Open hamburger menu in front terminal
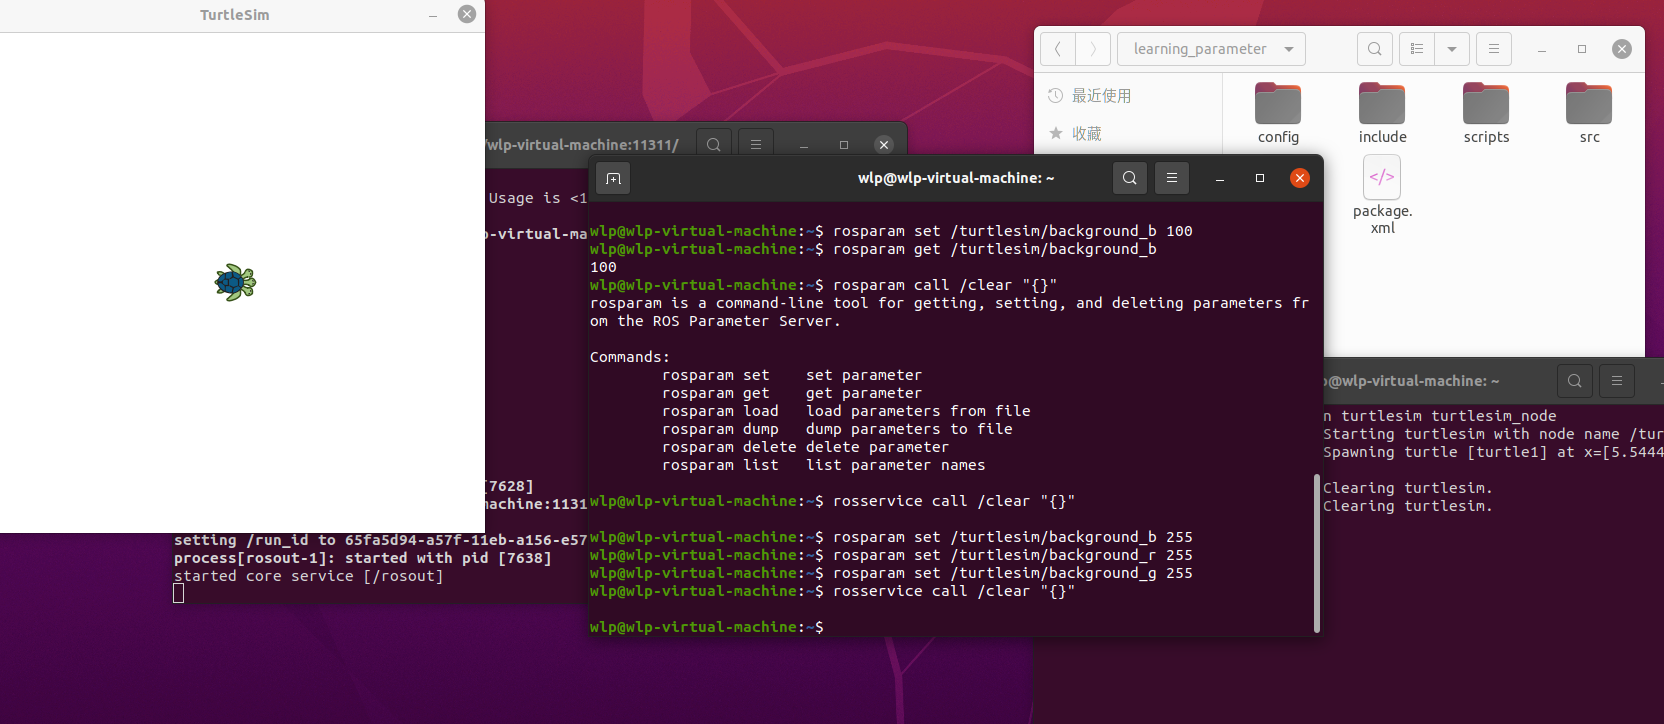Screen dimensions: 1664x724 [1172, 178]
